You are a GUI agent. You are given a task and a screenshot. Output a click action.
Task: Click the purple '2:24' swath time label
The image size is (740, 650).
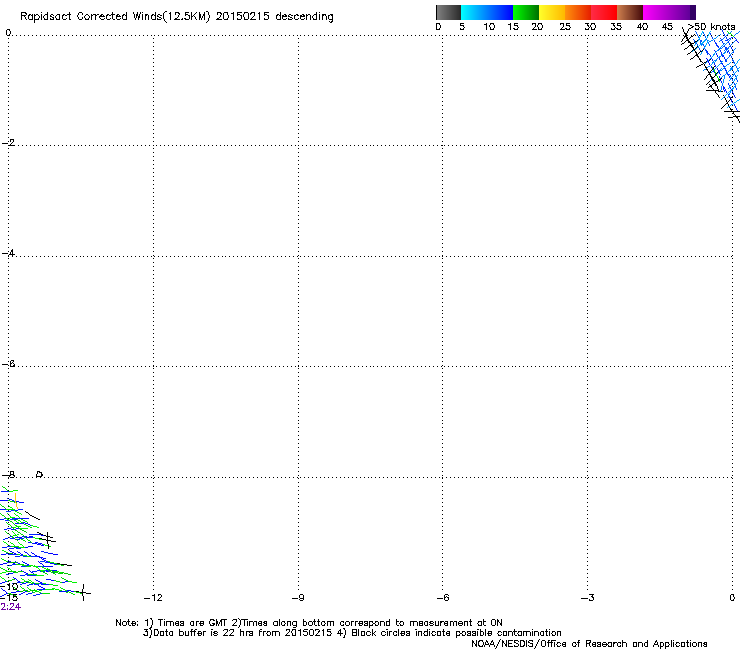[10, 607]
